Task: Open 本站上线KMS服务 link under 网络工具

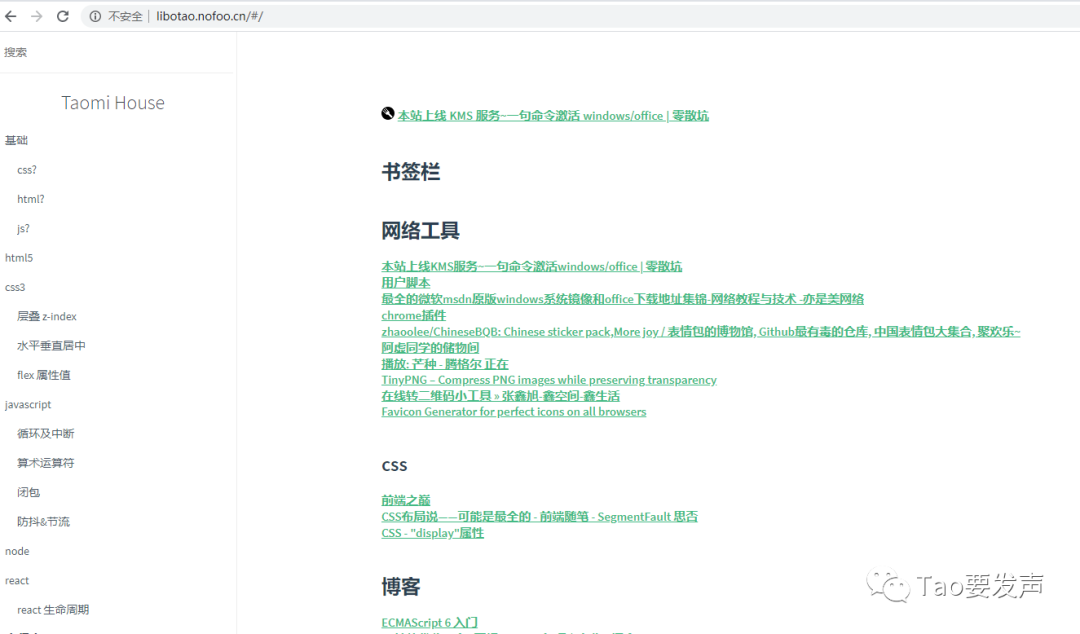Action: pos(532,266)
